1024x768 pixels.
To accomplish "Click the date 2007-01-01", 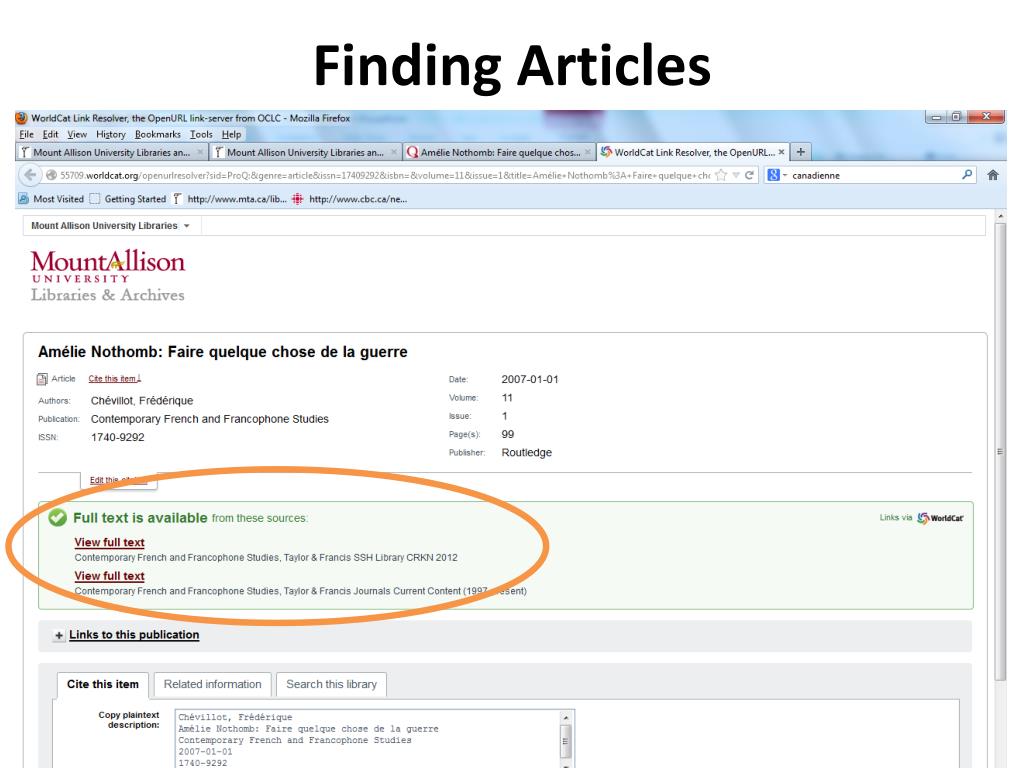I will click(x=530, y=379).
